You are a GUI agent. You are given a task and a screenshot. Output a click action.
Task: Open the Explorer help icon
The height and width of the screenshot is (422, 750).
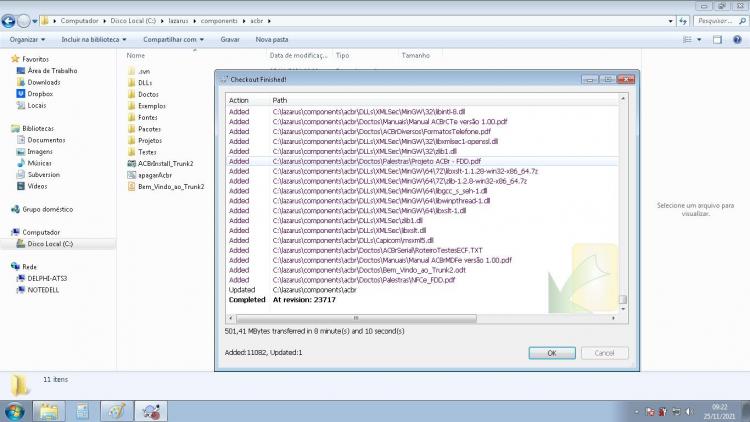coord(737,40)
